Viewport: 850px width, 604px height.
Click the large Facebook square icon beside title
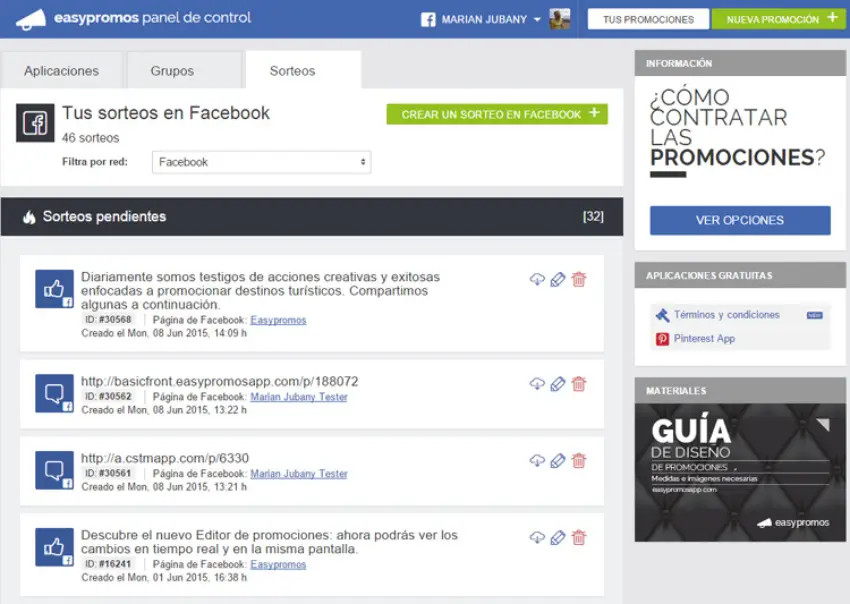coord(35,123)
